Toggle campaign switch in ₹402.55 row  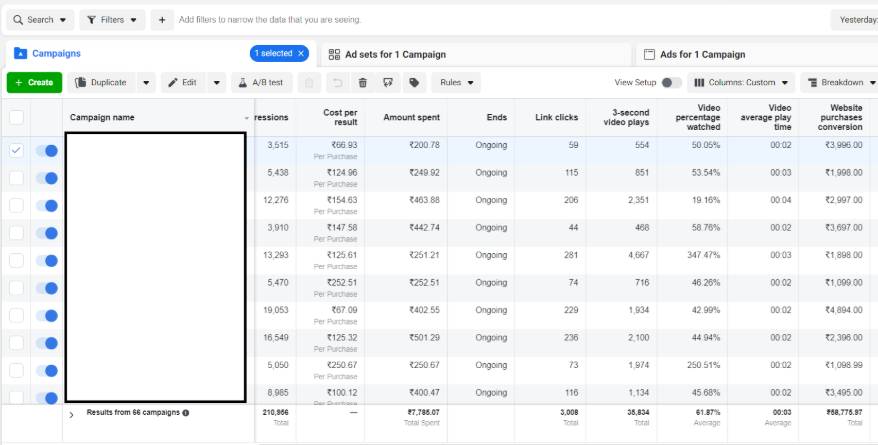(47, 316)
